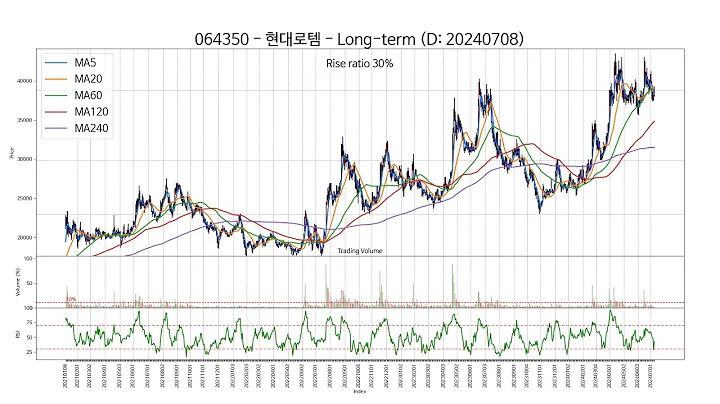This screenshot has width=720, height=404.
Task: Click the MA240 purple line sample in legend
Action: pos(56,128)
